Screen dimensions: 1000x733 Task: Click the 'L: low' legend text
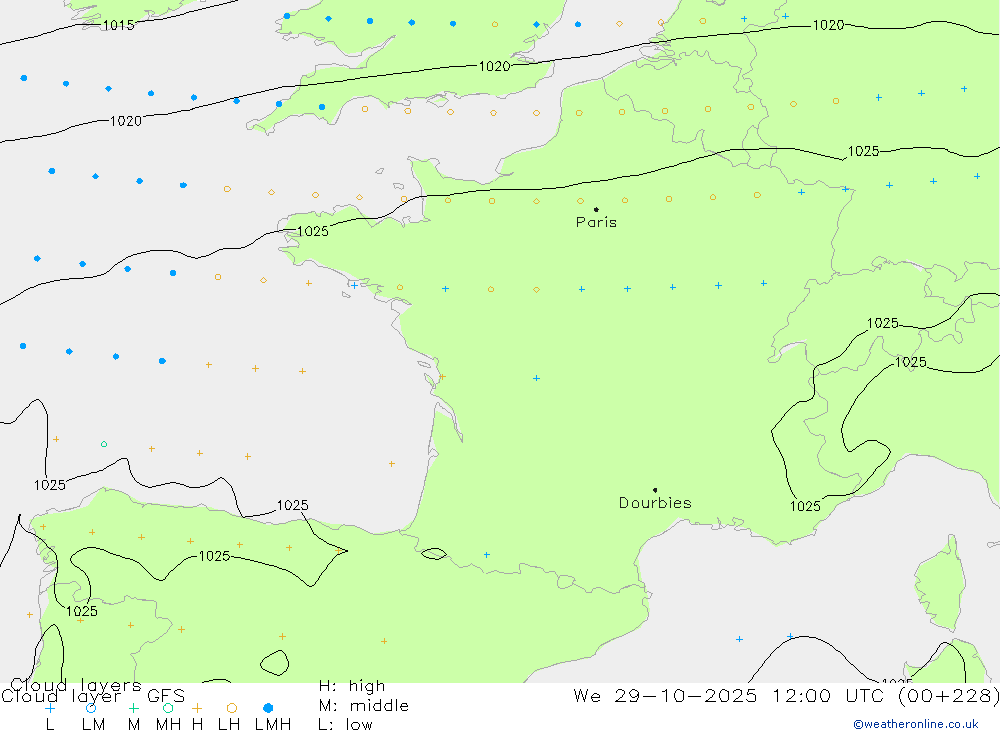coord(346,725)
